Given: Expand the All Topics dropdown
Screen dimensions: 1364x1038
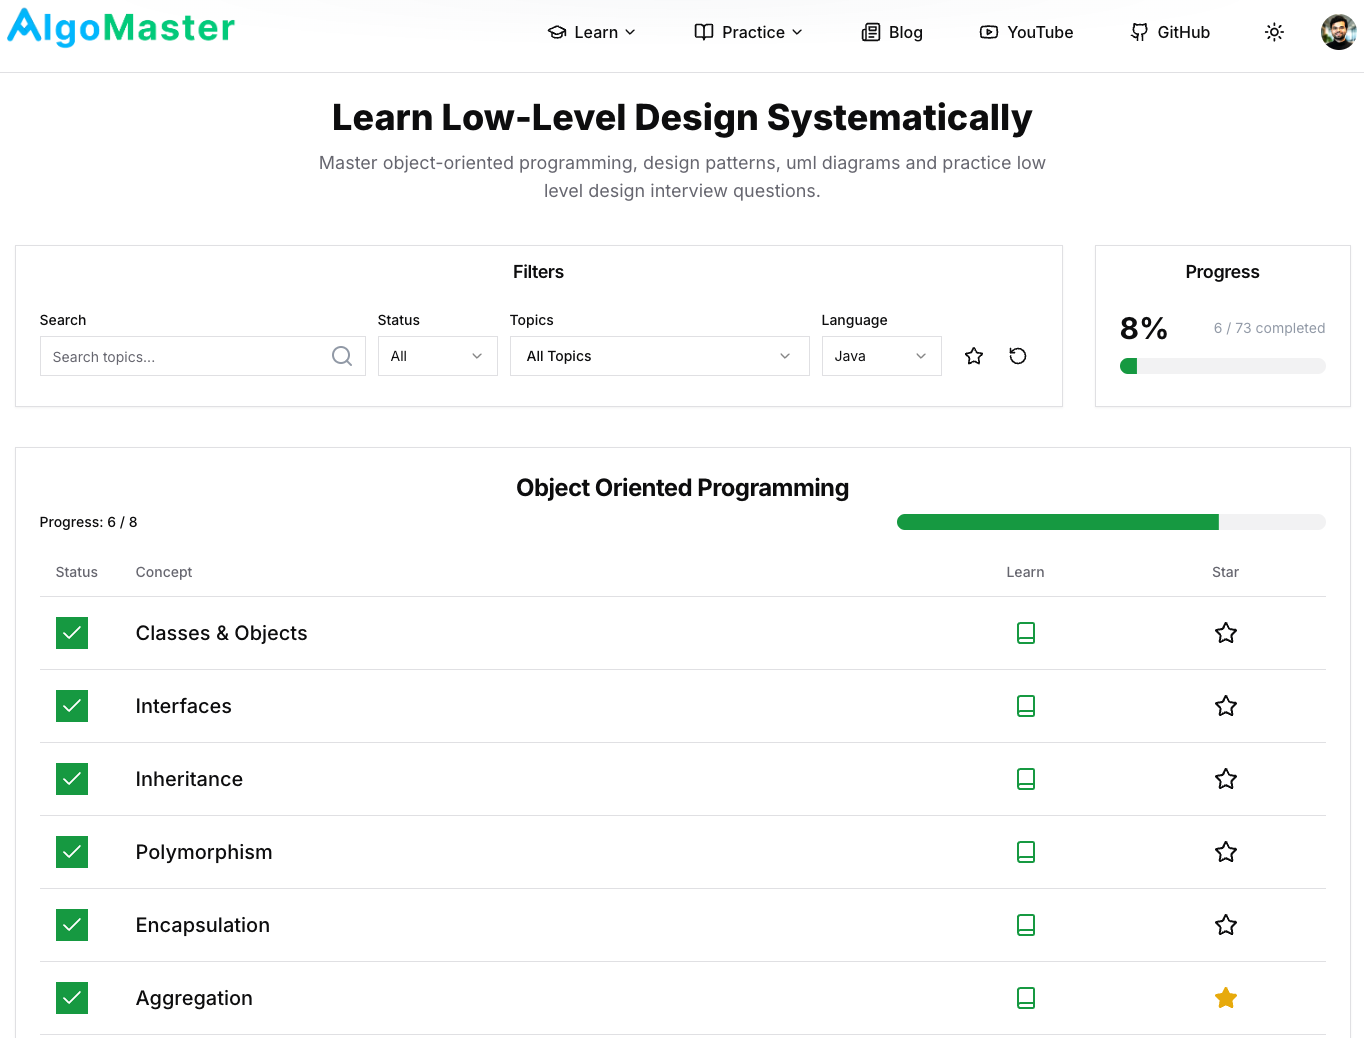Looking at the screenshot, I should (x=659, y=356).
